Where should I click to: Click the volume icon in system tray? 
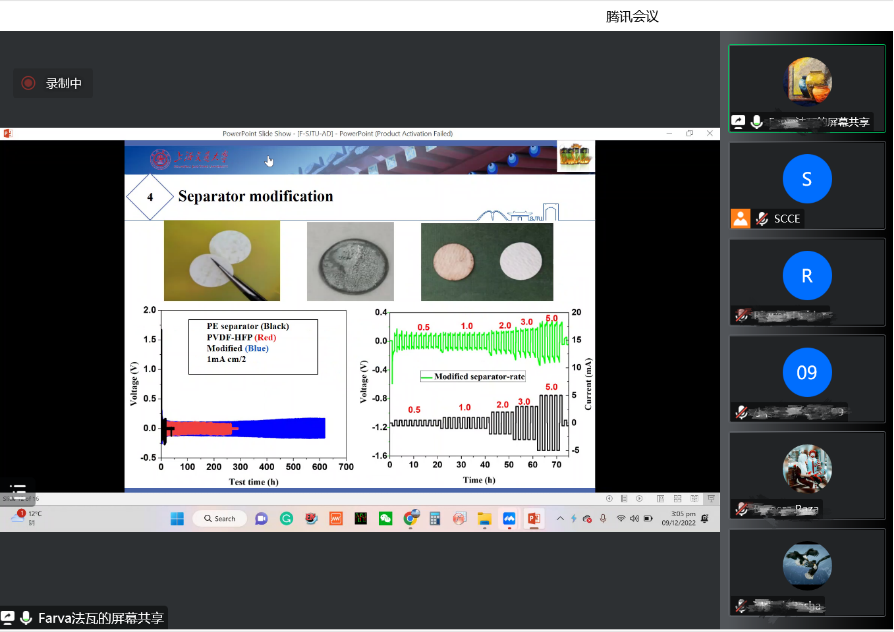[x=635, y=518]
